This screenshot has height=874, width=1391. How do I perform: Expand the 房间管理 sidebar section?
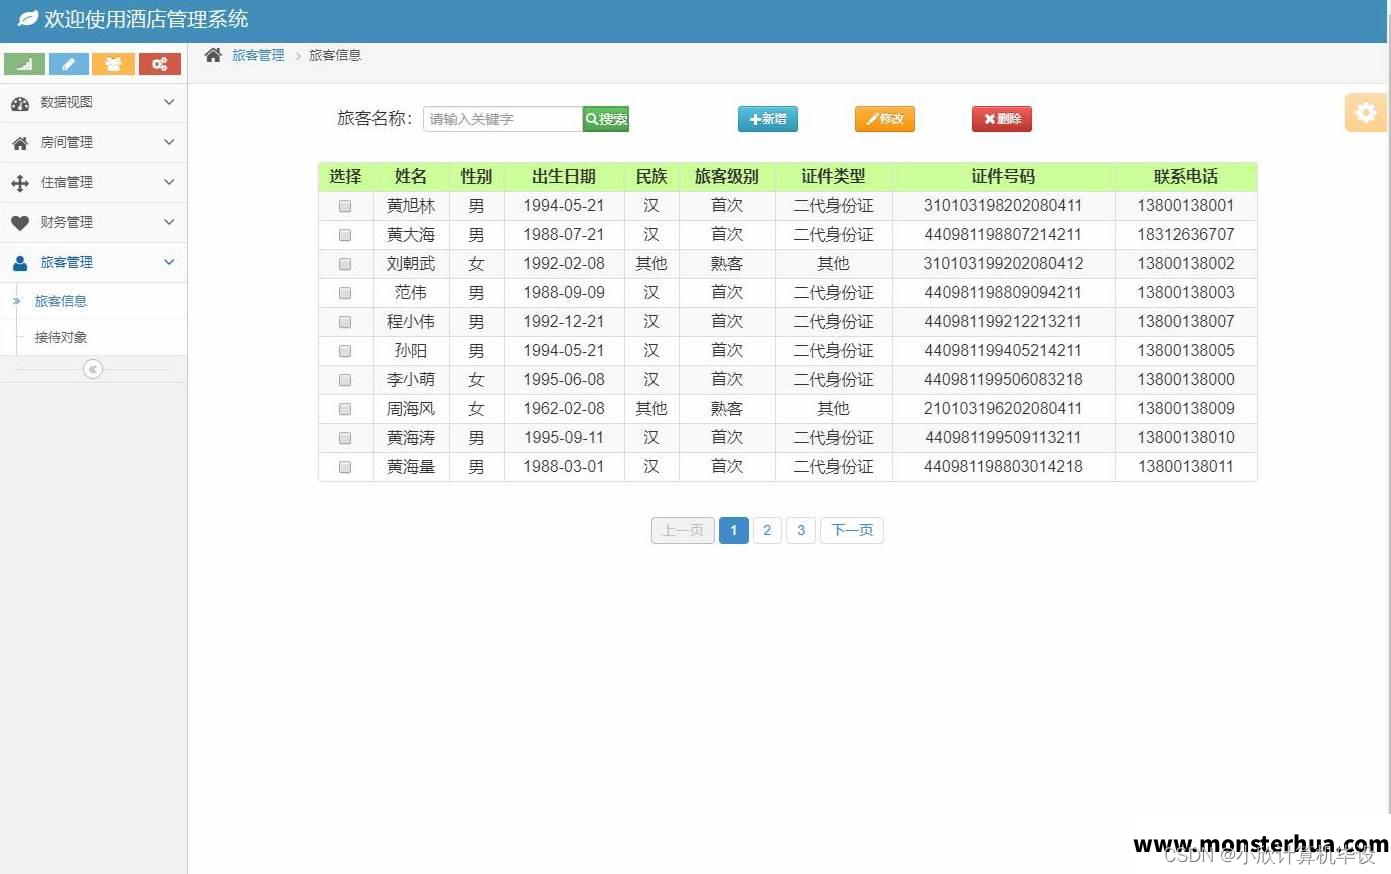(93, 142)
